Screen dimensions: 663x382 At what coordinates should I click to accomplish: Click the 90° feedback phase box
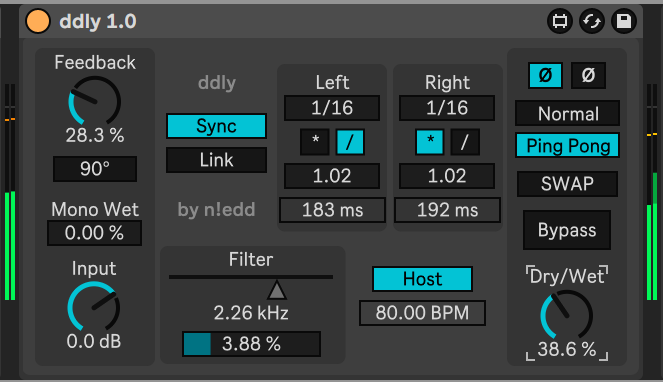[x=95, y=169]
